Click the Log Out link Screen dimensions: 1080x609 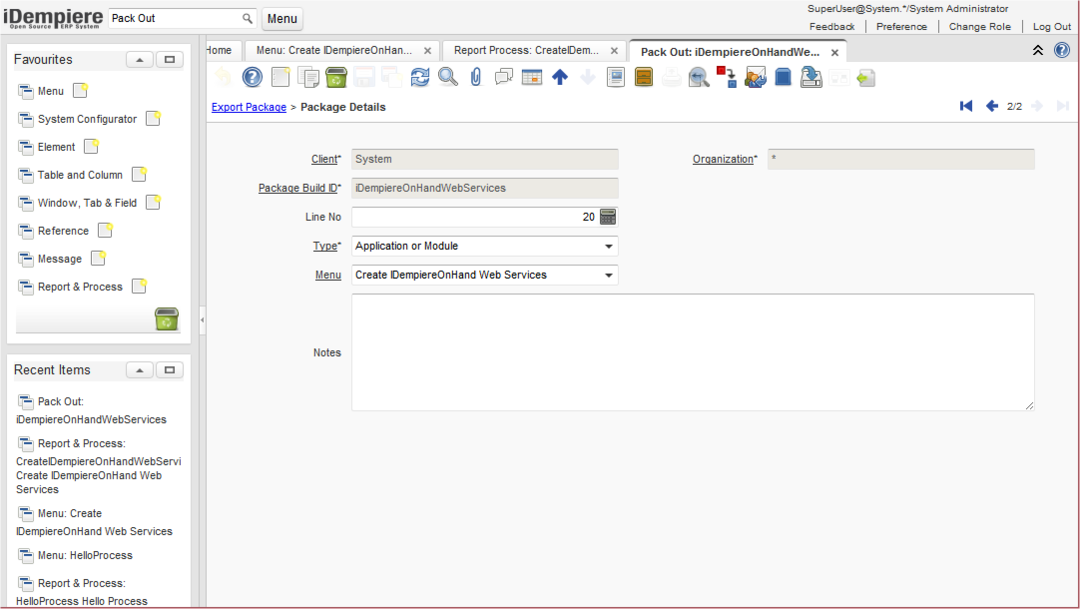click(1051, 27)
